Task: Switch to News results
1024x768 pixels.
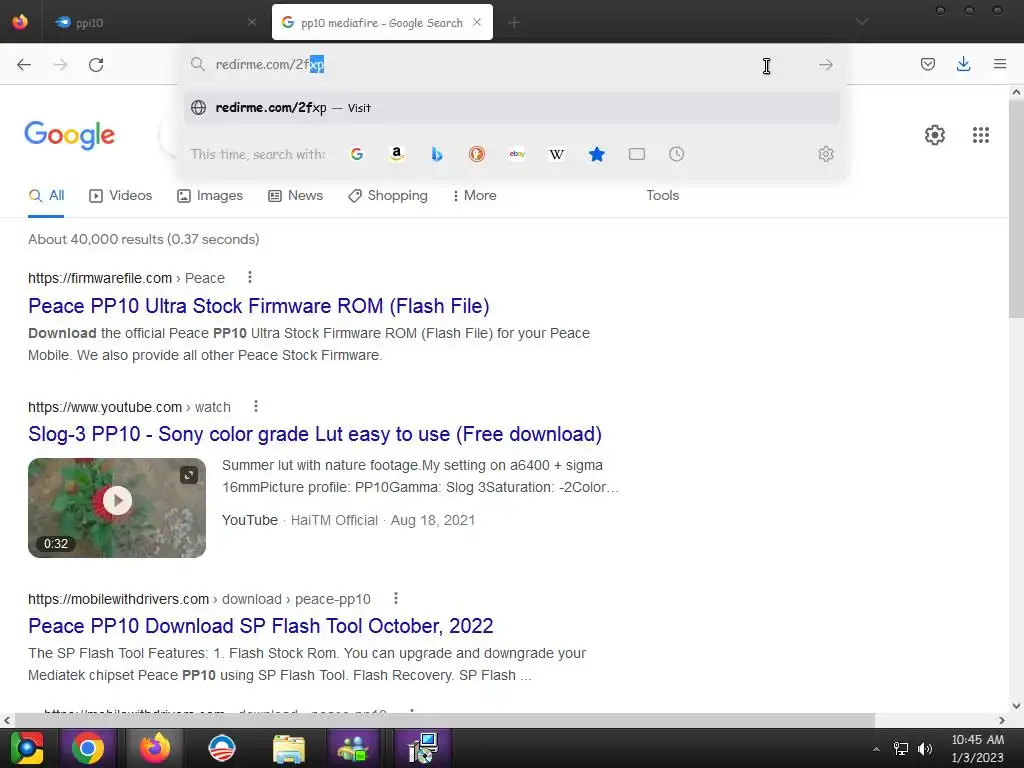Action: click(295, 195)
